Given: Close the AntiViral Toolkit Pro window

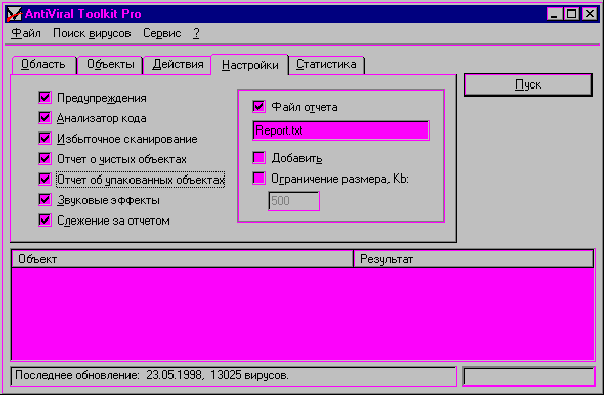Looking at the screenshot, I should tap(590, 14).
